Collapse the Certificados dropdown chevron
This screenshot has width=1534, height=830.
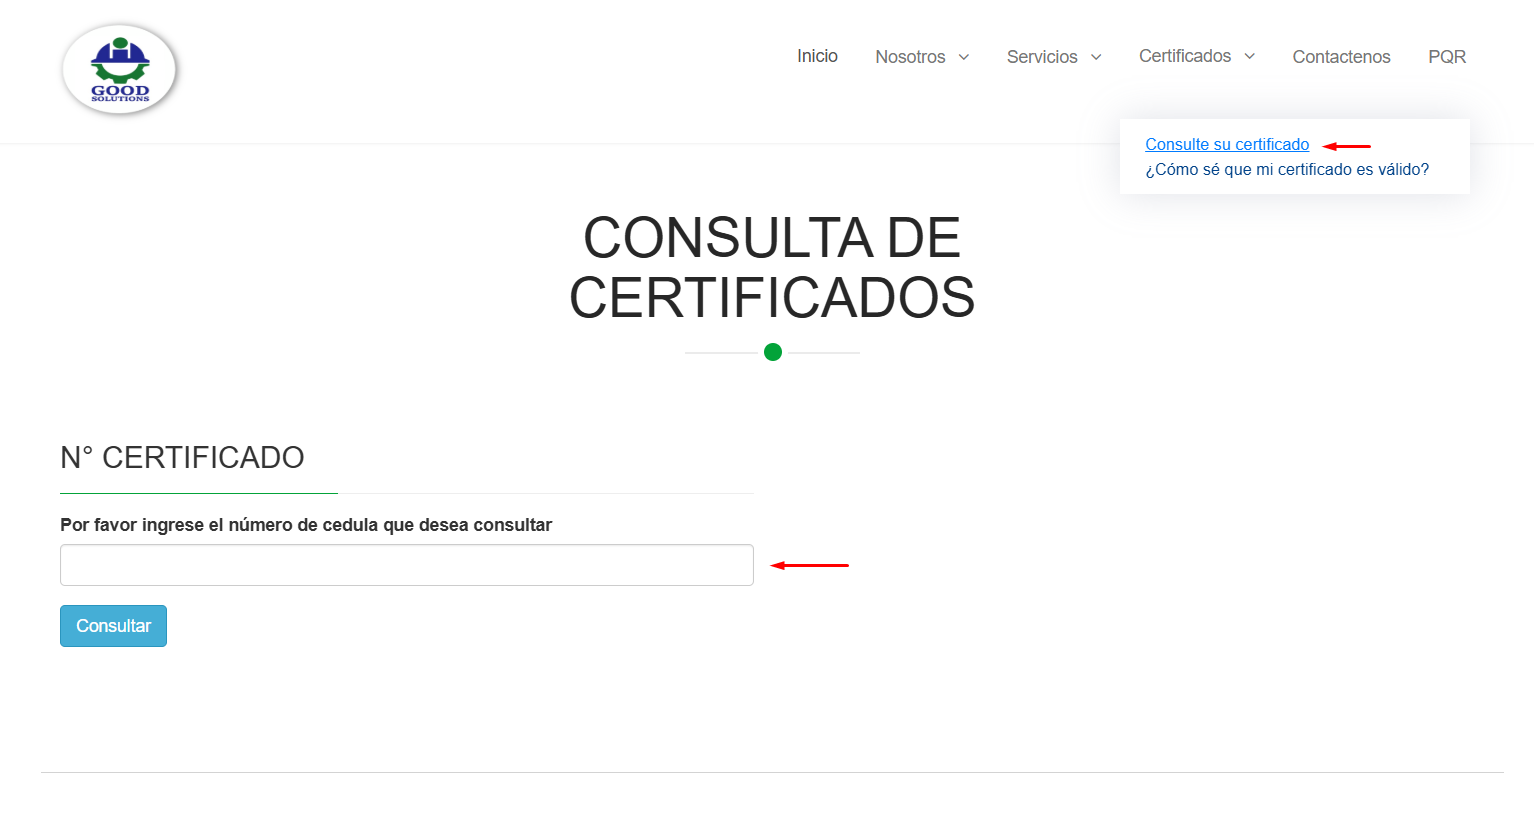click(1250, 56)
